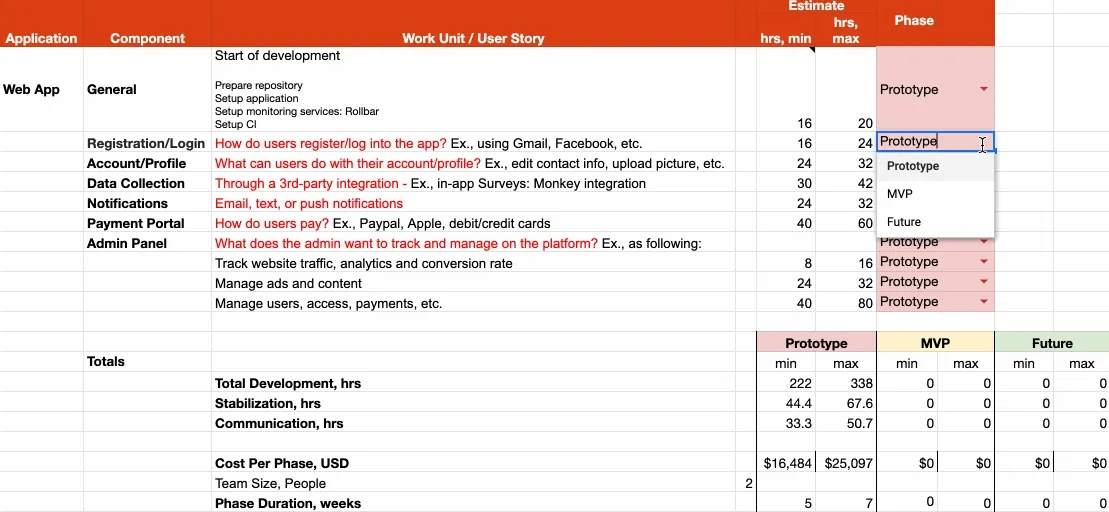Click the "Cost Per Phase, USD" label
1109x512 pixels.
coord(281,464)
